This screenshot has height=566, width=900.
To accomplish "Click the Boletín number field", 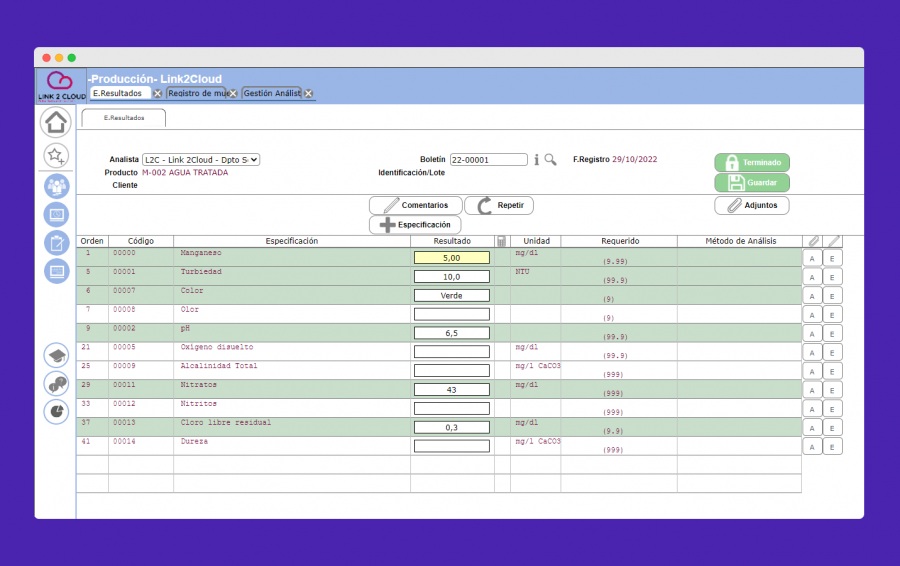I will (488, 160).
